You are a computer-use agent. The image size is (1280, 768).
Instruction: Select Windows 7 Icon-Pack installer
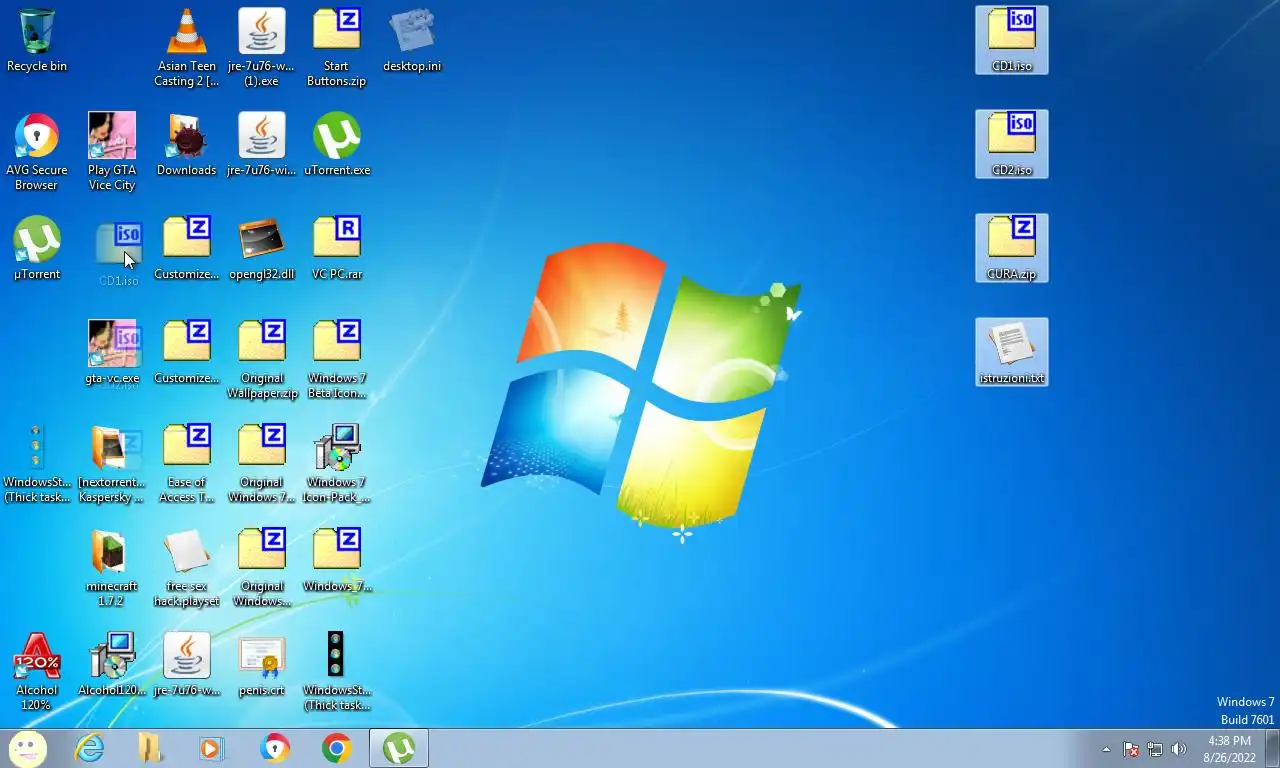click(337, 463)
